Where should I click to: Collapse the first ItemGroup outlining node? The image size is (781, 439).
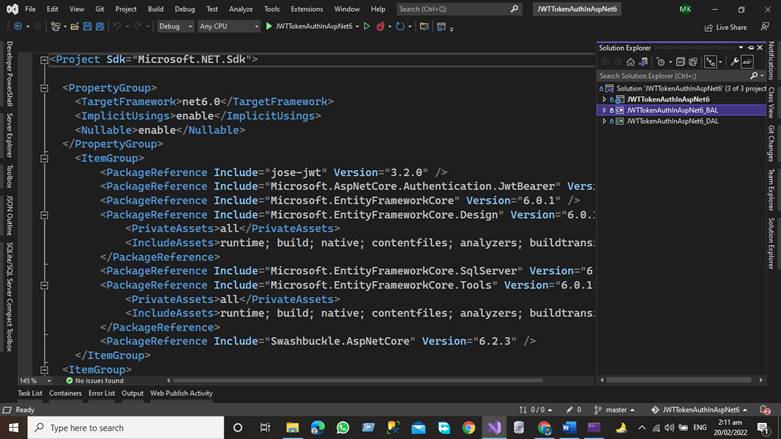[44, 158]
